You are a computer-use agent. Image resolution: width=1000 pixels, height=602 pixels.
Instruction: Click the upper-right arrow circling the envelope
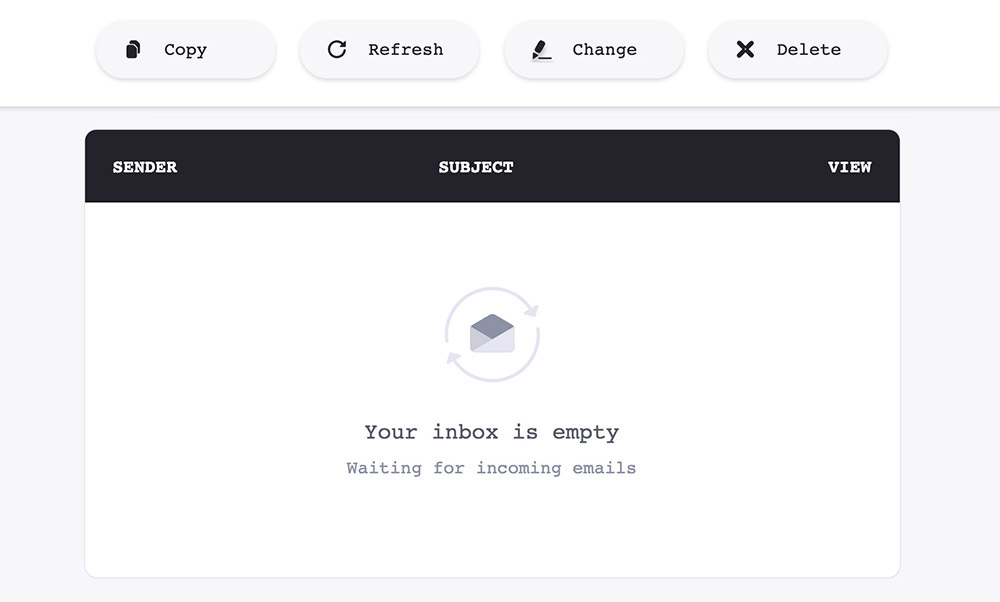(x=530, y=310)
